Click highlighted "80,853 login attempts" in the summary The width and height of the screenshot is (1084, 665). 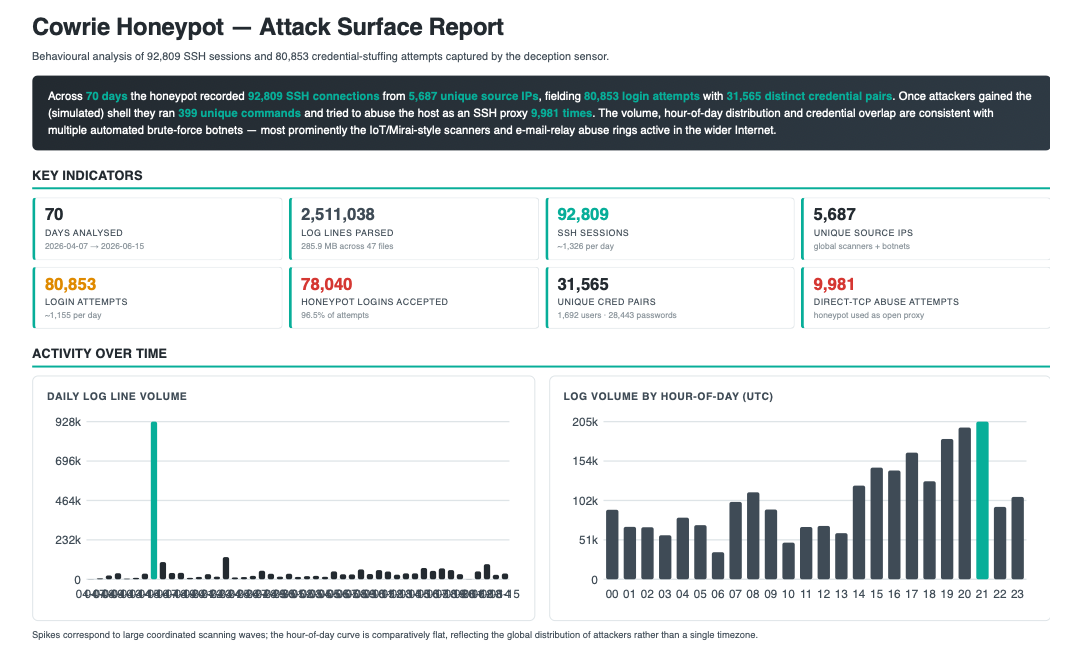click(x=642, y=96)
